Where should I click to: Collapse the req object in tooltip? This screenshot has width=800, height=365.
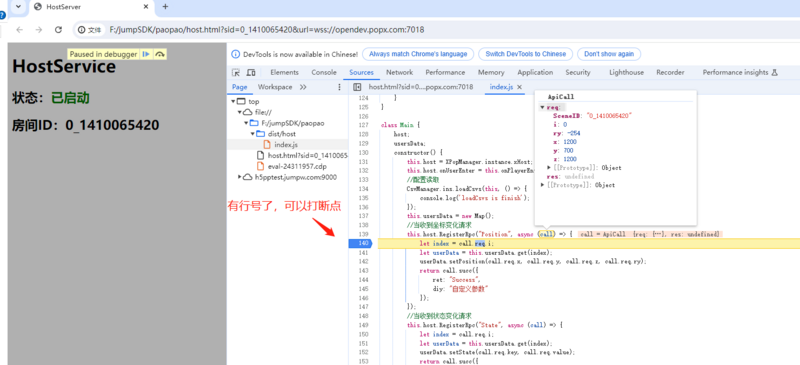click(542, 108)
